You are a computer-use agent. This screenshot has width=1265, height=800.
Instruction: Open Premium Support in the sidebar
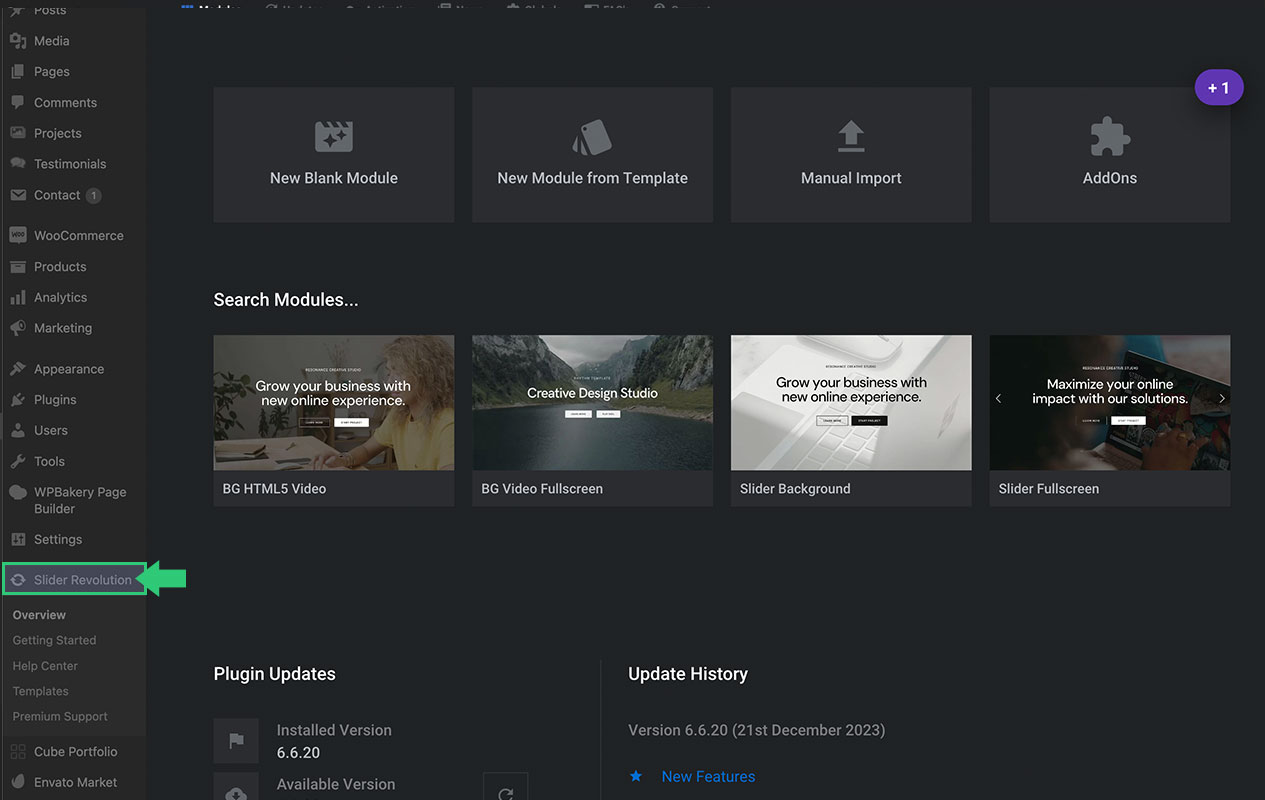pyautogui.click(x=60, y=717)
